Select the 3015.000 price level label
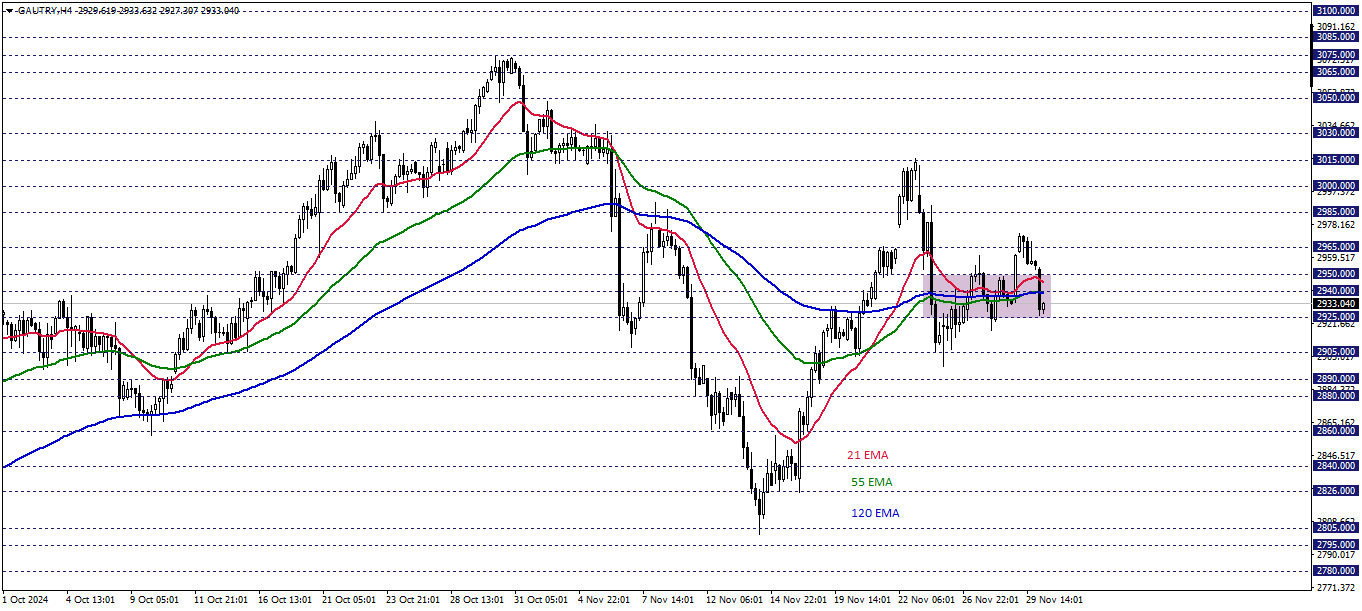Viewport: 1362px width, 611px height. [1336, 160]
